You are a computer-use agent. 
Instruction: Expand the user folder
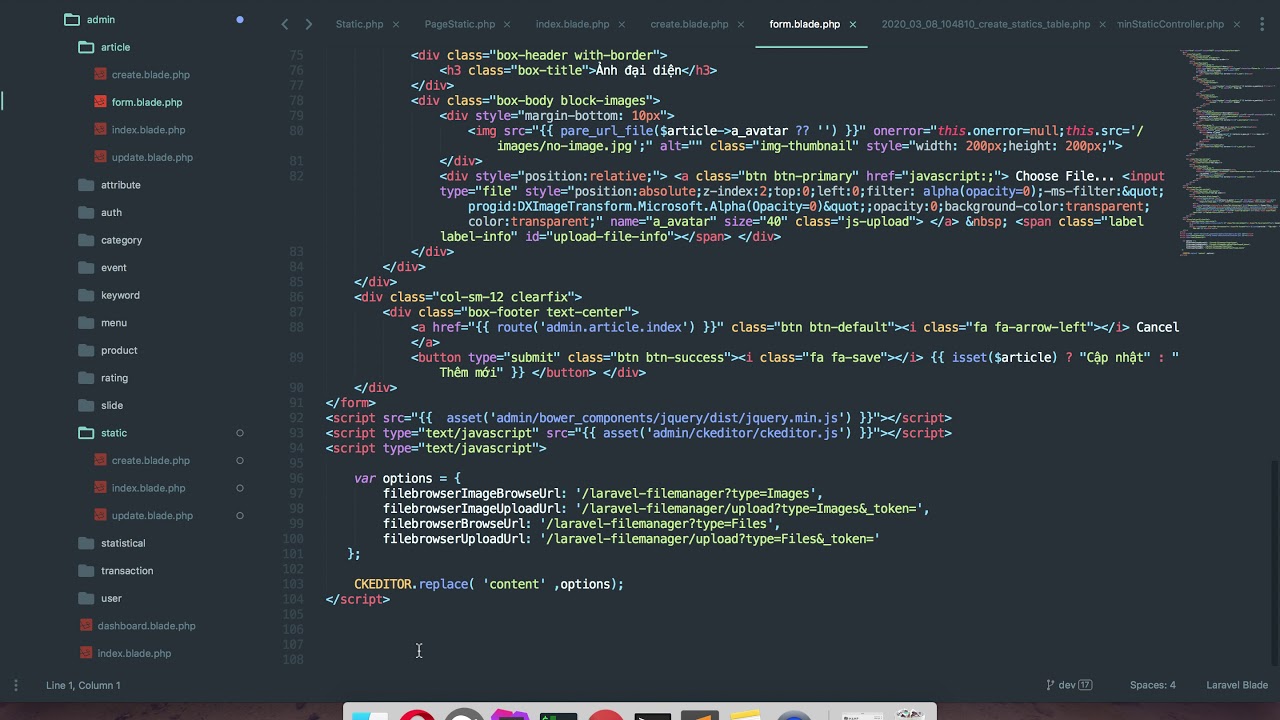coord(85,598)
